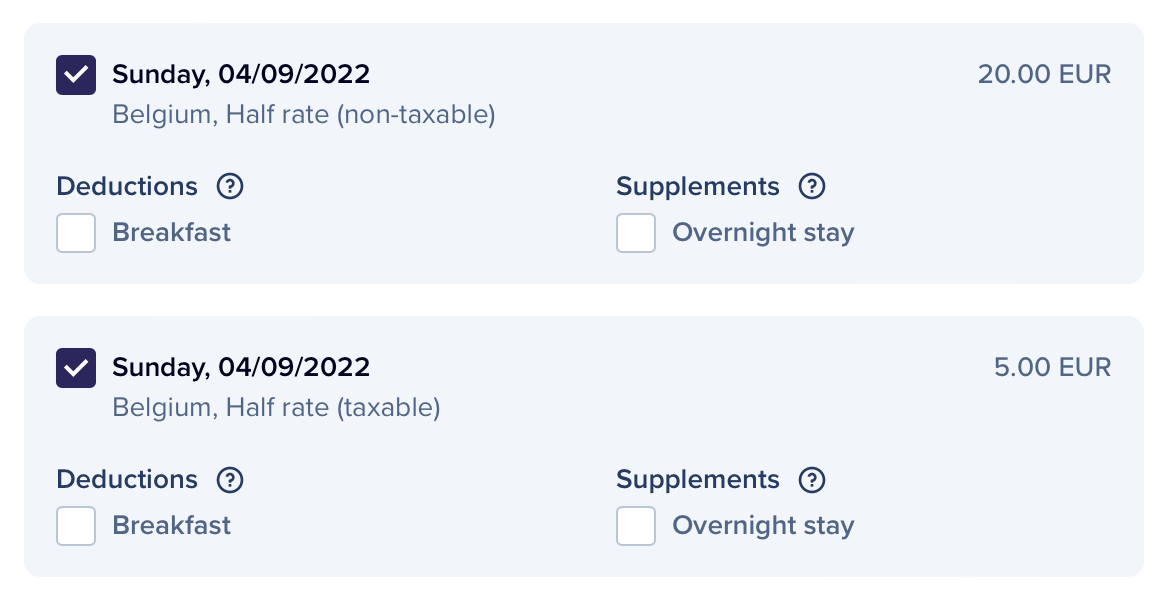Screen dimensions: 1168x602
Task: Open Supplements help icon in taxable 5.00 EUR entry
Action: (x=812, y=480)
